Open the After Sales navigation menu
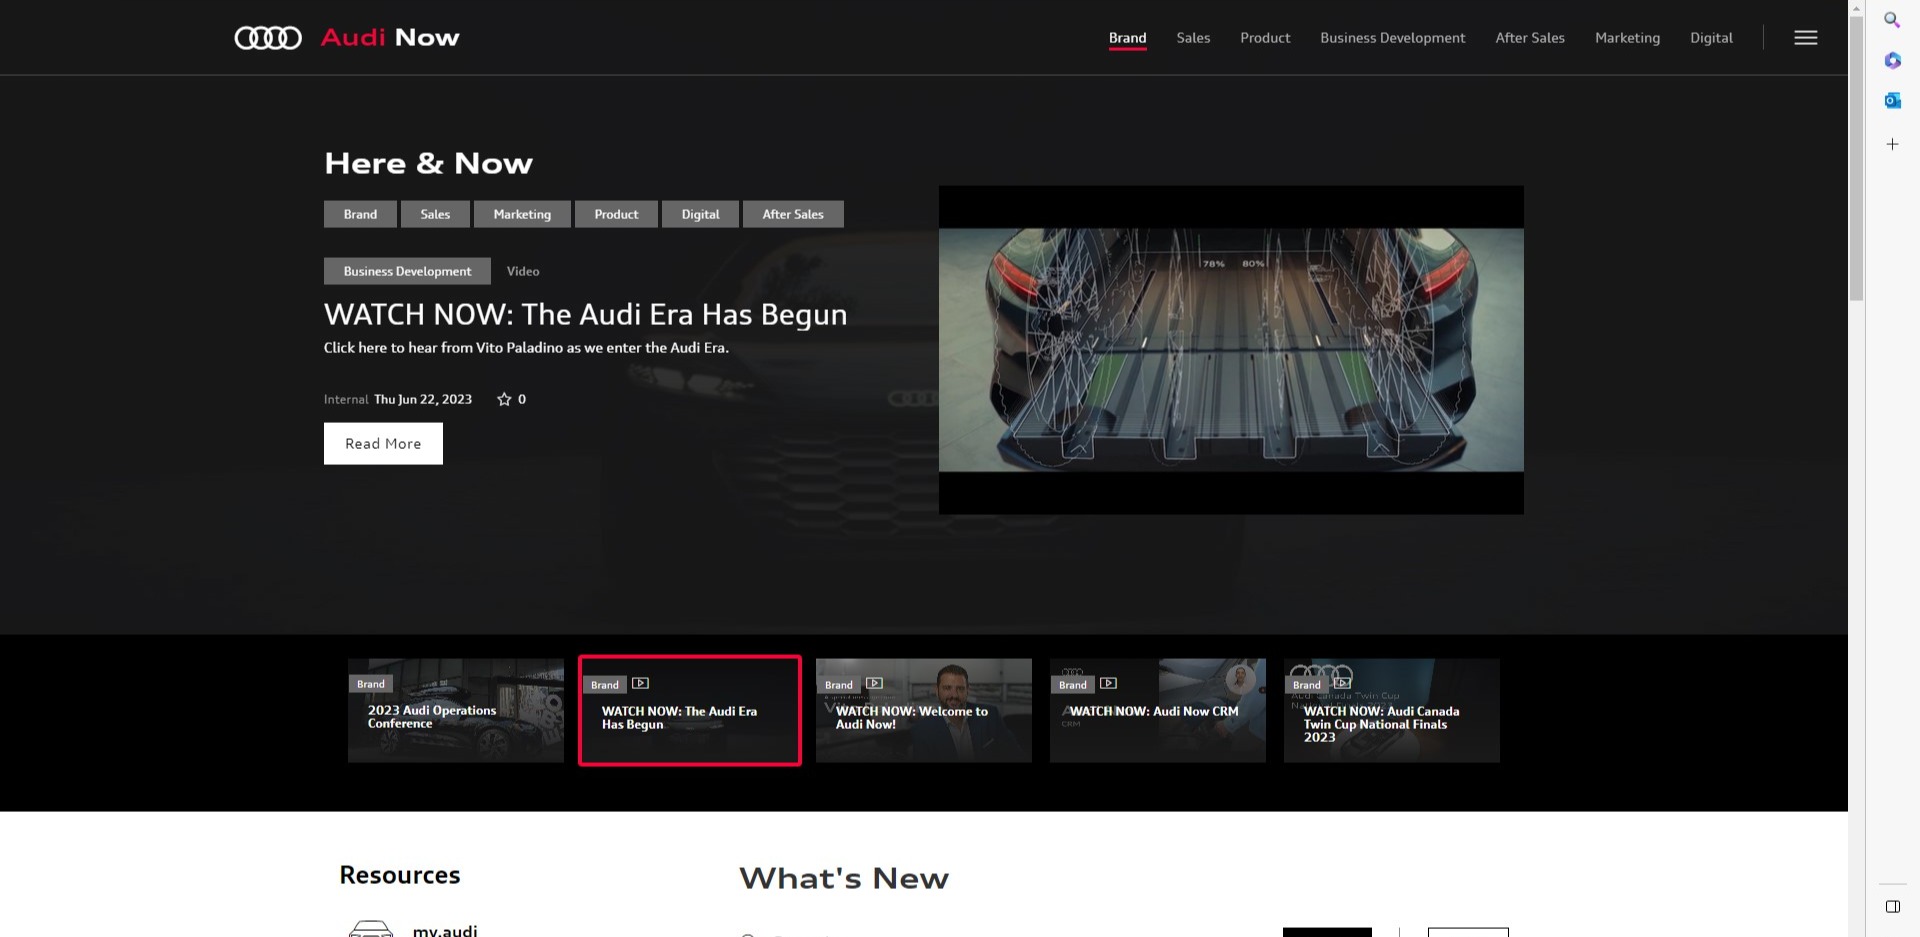Screen dimensions: 1920x937 [1529, 38]
